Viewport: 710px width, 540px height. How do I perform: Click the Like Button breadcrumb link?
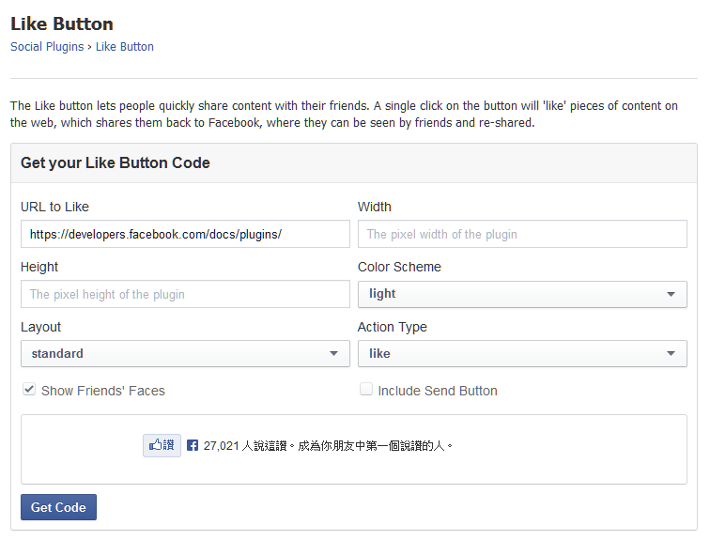[125, 47]
